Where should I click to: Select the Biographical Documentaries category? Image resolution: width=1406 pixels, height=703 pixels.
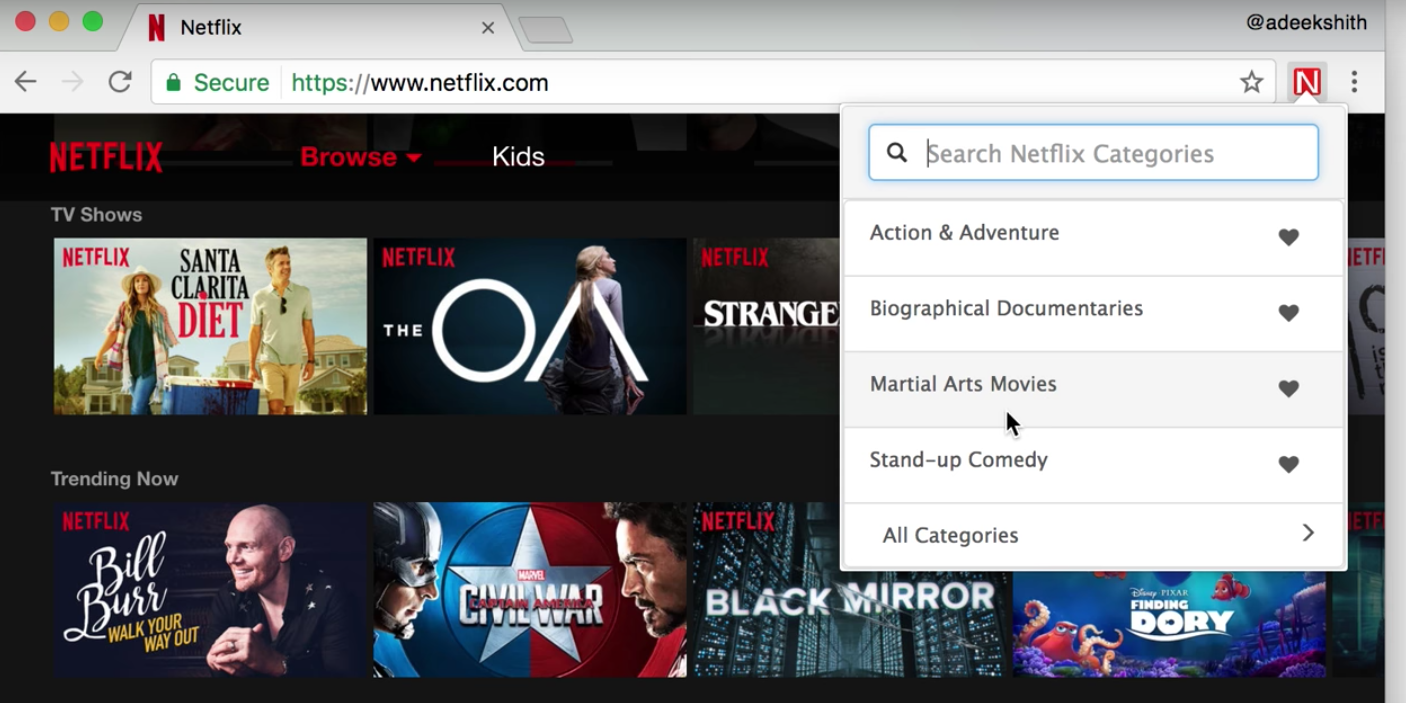(1094, 314)
